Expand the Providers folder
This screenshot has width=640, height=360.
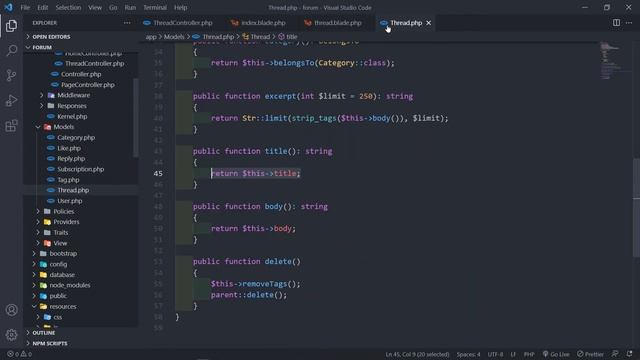coord(66,222)
